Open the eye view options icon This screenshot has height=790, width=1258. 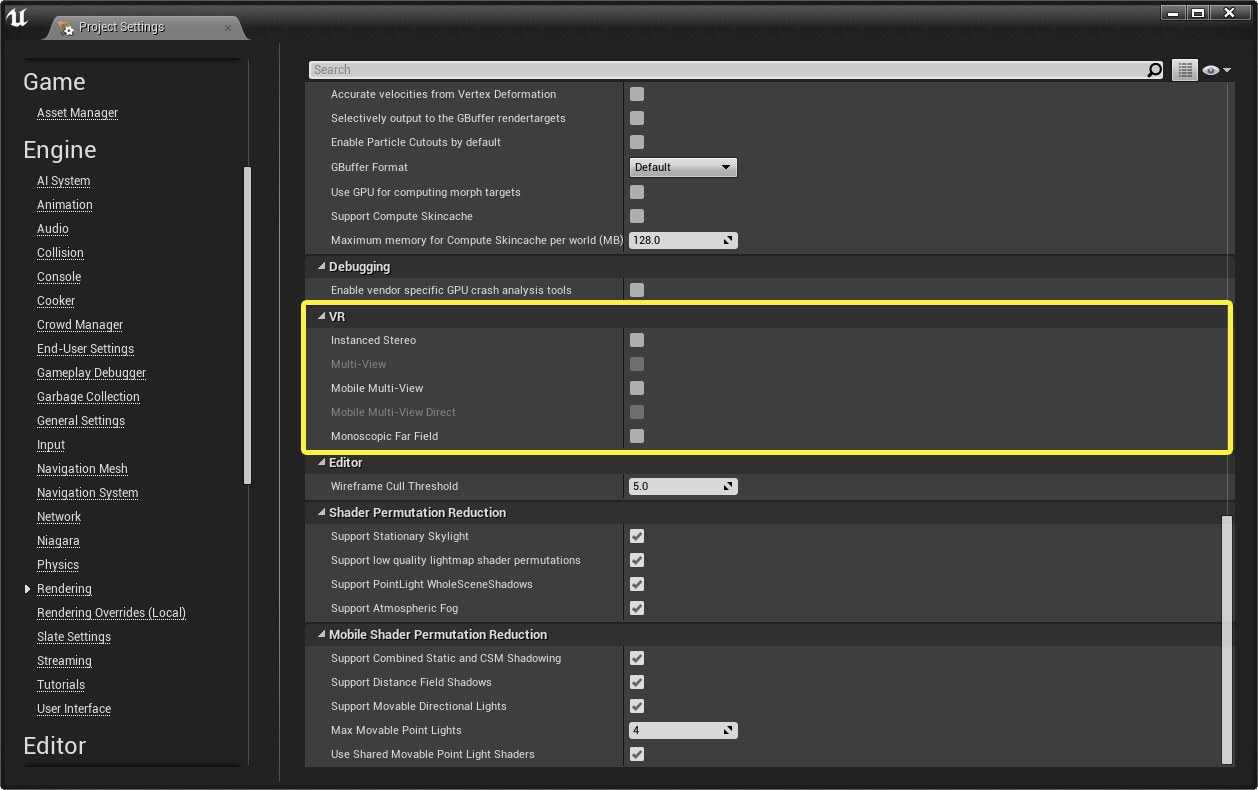click(1216, 70)
